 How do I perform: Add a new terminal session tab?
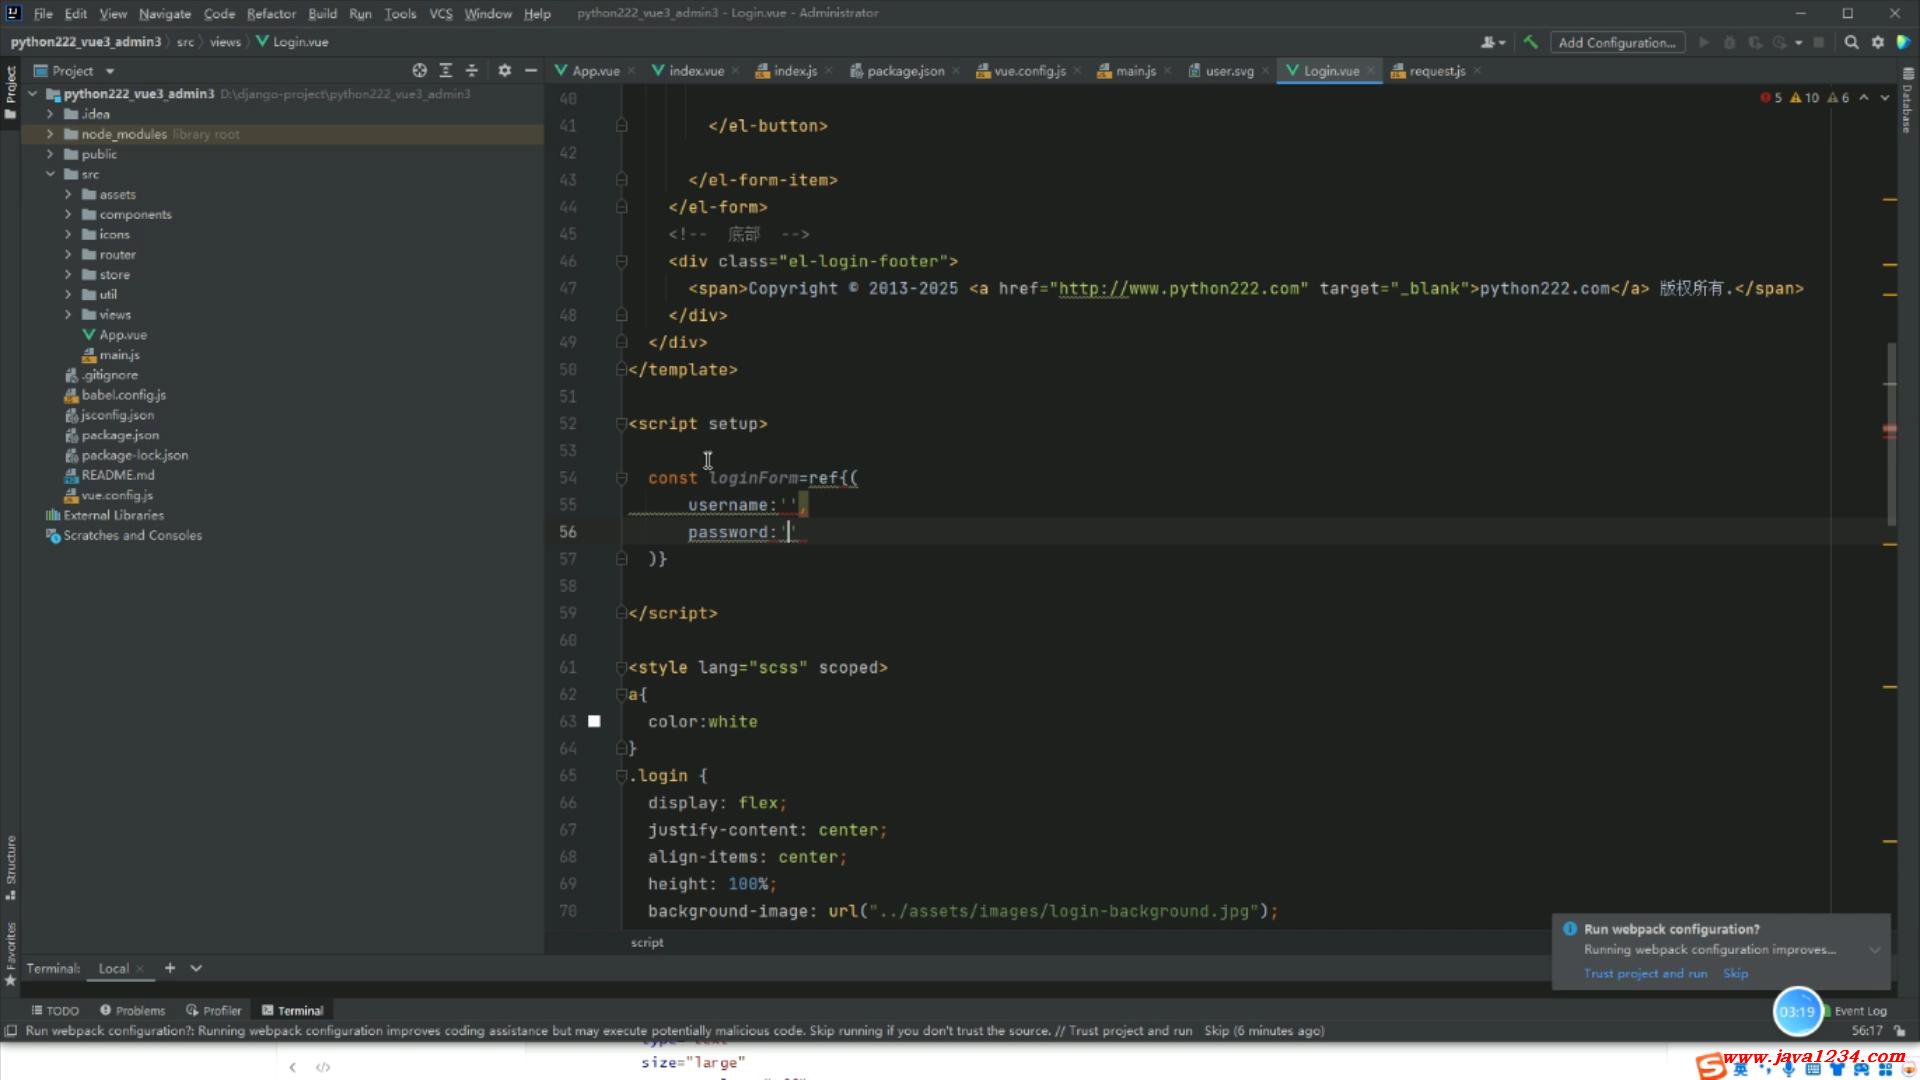[170, 968]
